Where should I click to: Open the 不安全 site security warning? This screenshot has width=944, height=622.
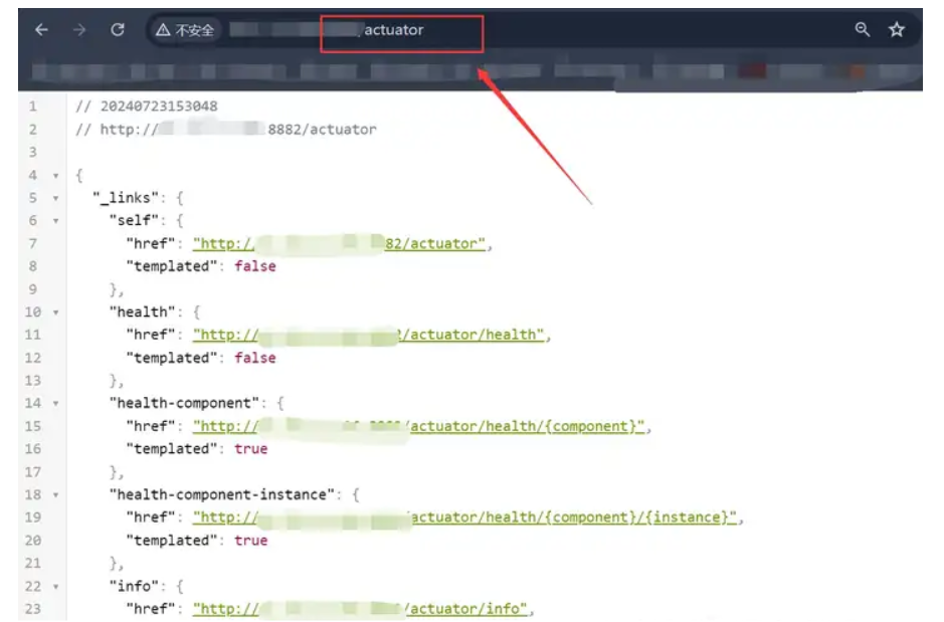(185, 30)
